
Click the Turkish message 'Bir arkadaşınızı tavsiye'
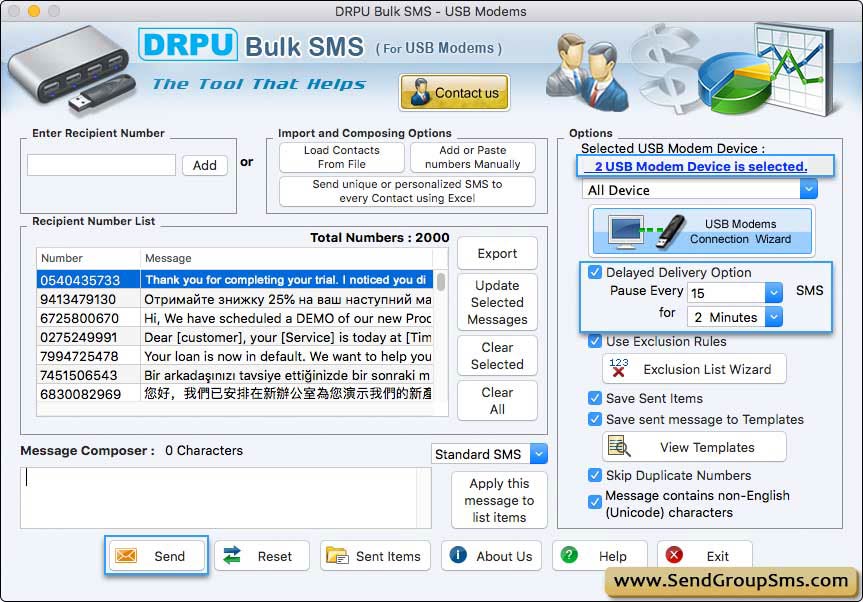288,375
